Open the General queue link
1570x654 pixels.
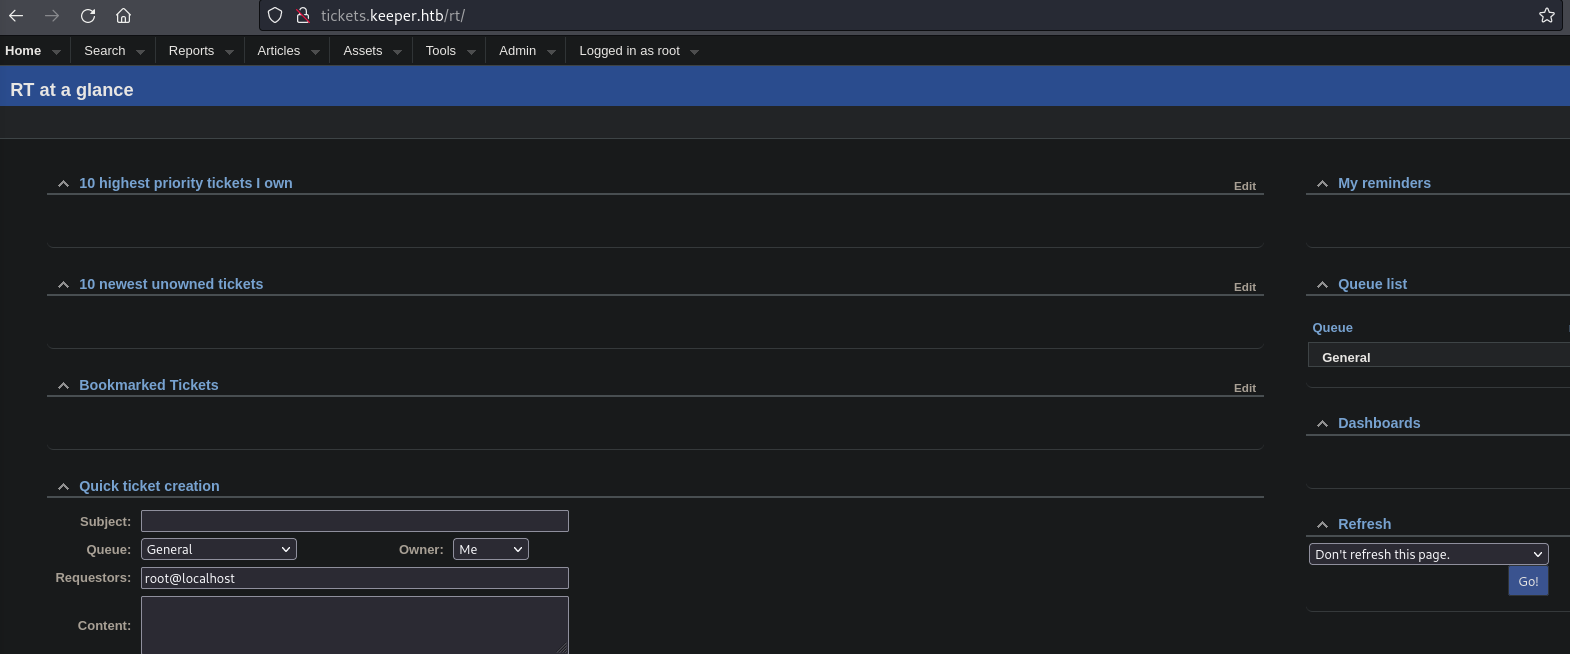pos(1346,358)
